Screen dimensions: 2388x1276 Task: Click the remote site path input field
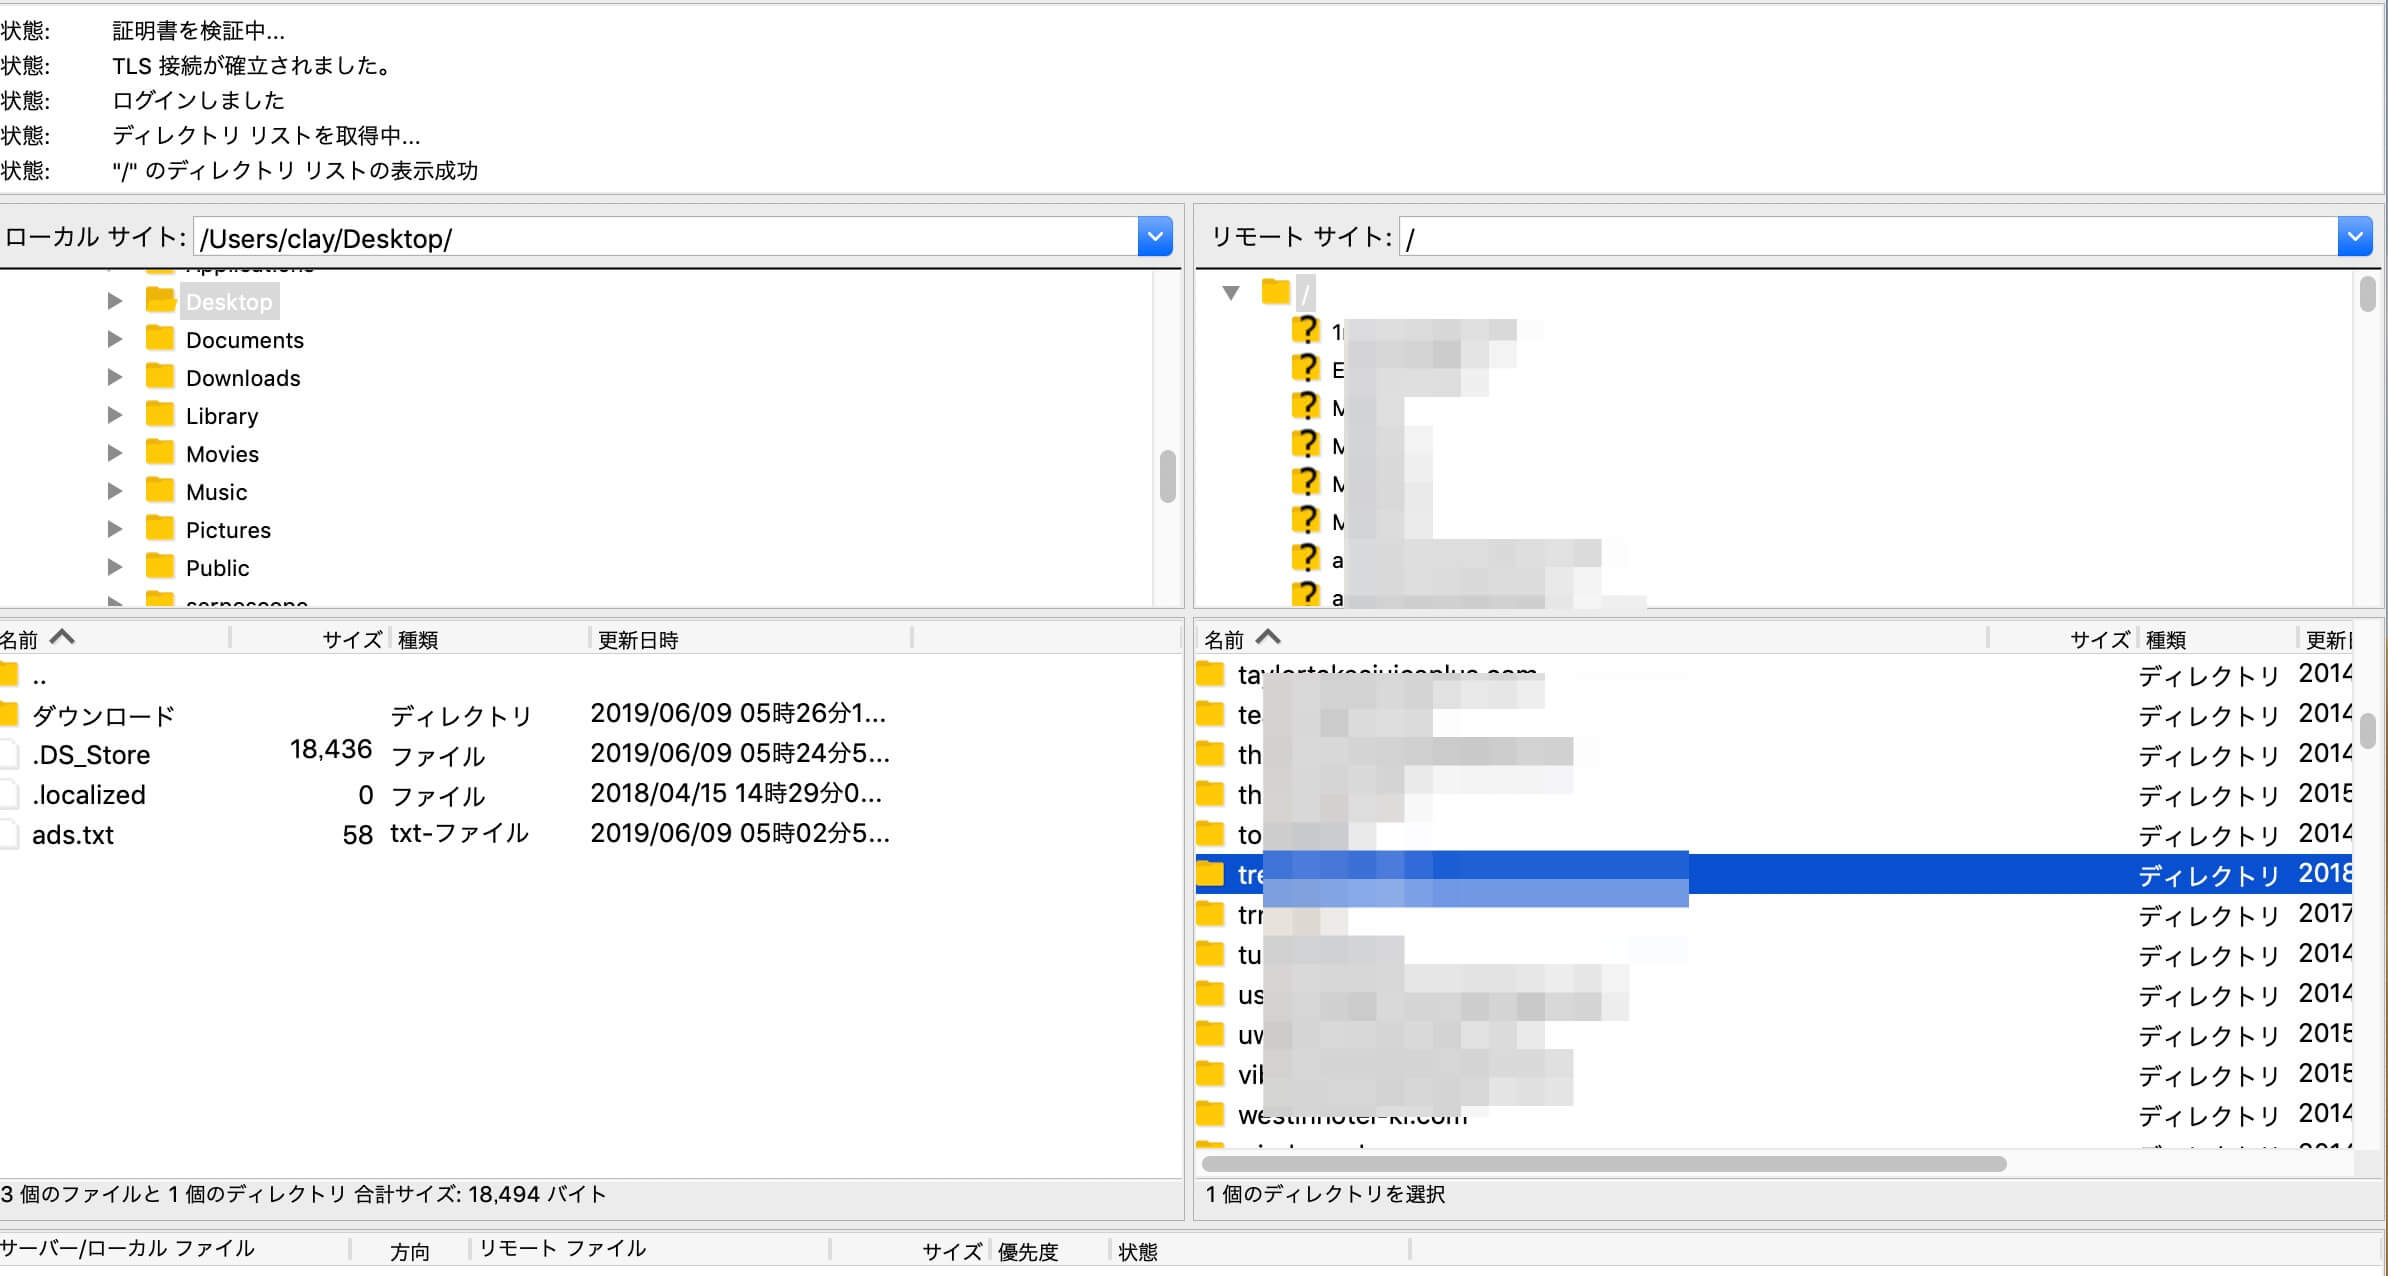click(x=1860, y=238)
